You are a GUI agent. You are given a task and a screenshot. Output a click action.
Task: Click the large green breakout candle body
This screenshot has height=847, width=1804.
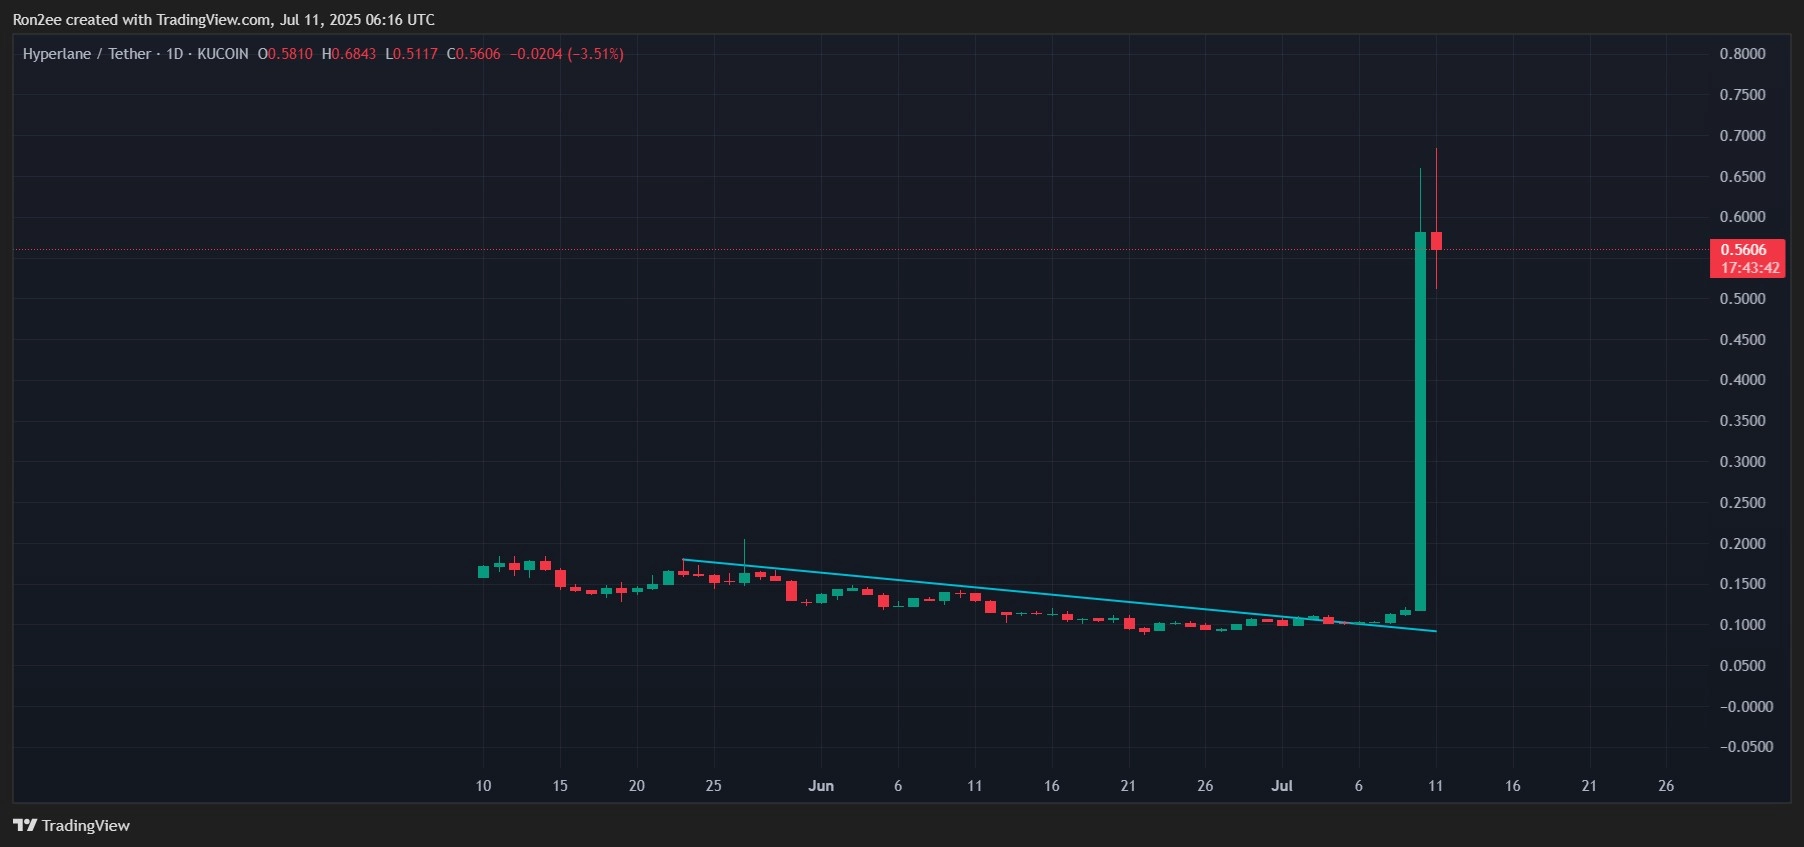tap(1420, 420)
